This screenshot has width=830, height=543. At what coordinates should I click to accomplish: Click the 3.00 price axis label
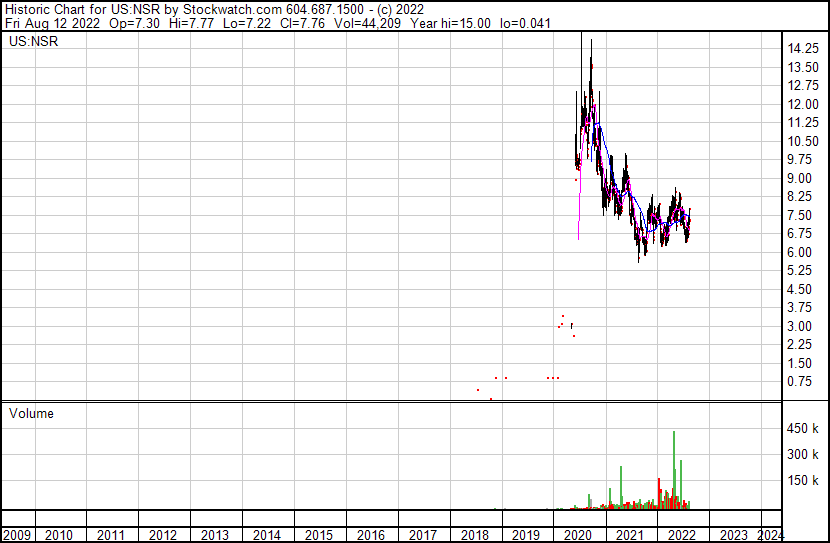click(800, 327)
